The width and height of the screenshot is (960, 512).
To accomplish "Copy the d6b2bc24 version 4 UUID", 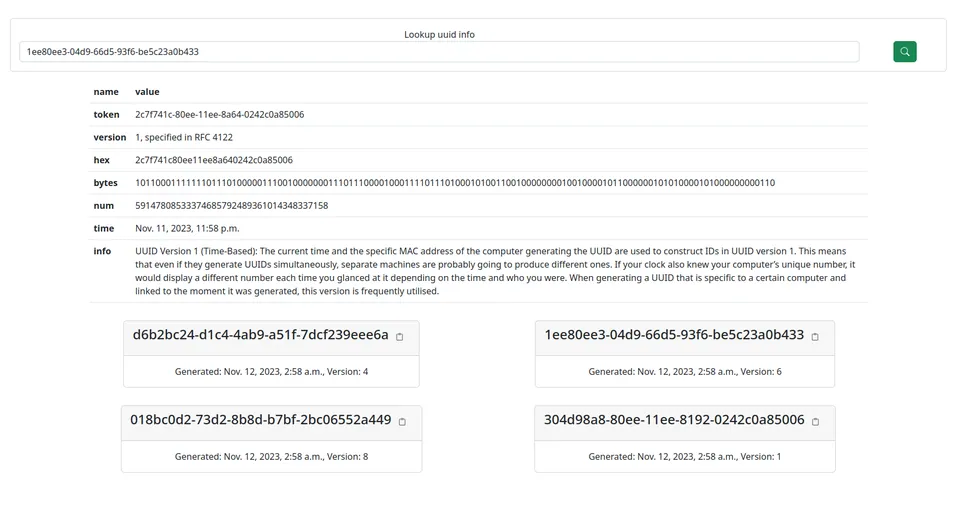I will tap(400, 337).
